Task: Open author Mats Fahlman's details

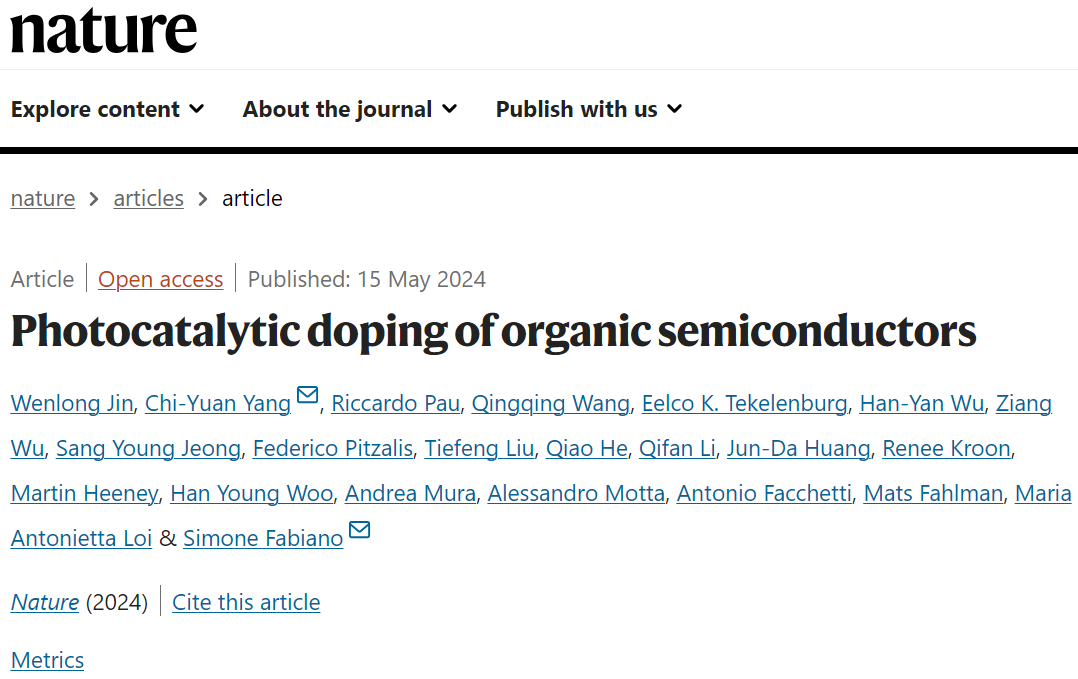Action: [933, 493]
